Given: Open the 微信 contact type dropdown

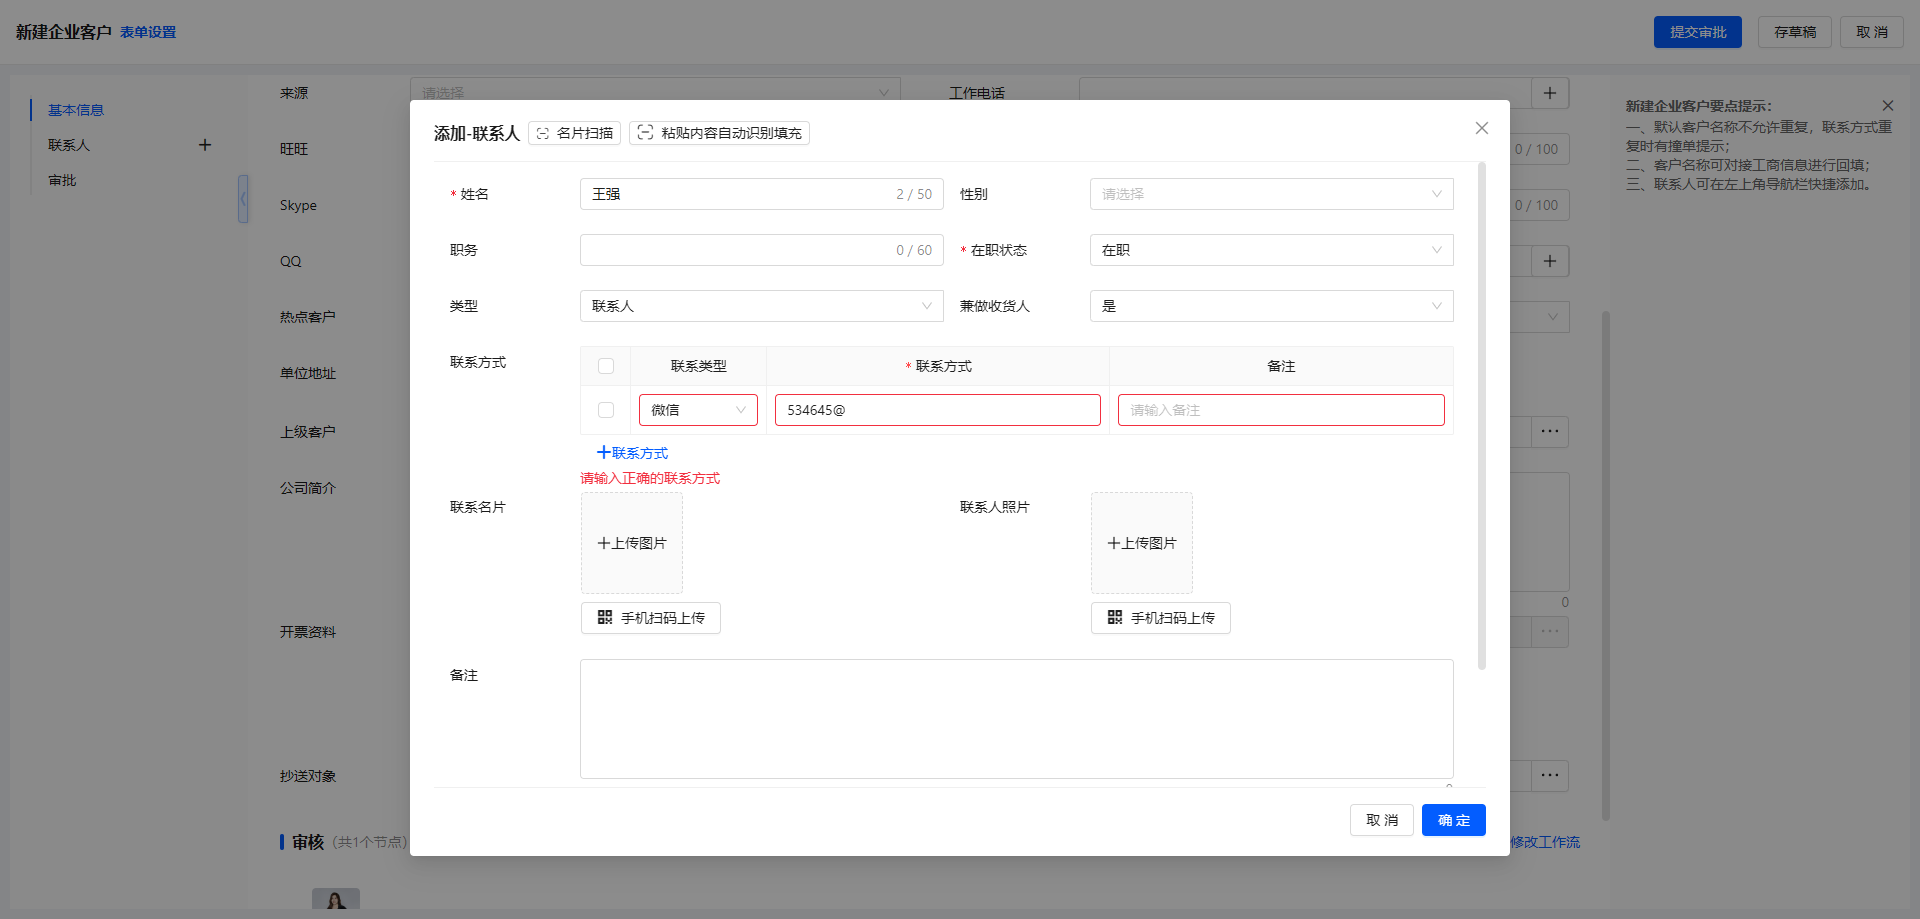Looking at the screenshot, I should [x=698, y=410].
